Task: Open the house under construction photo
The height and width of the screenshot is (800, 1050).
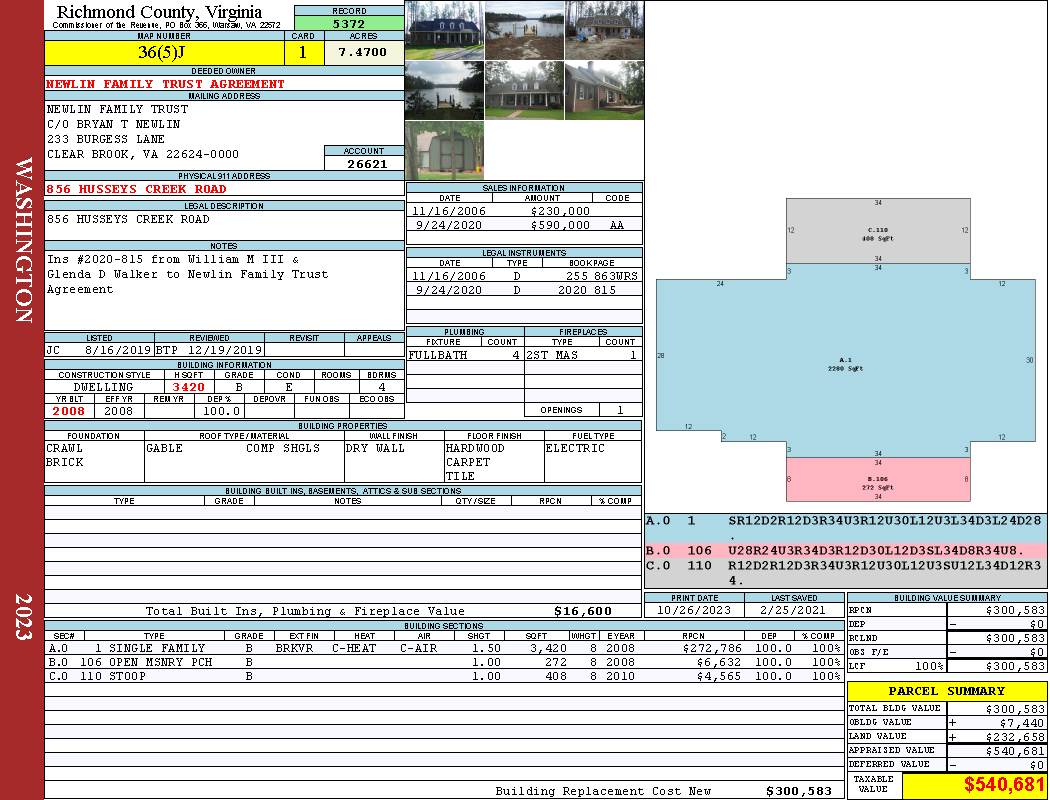Action: point(604,30)
